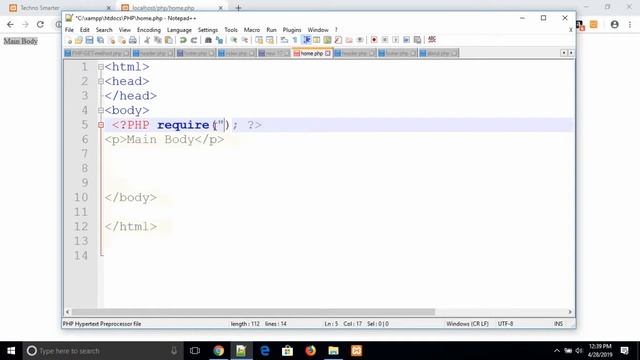Screen dimensions: 640x360
Task: Click the tab bar scroll-left arrow
Action: coord(564,53)
